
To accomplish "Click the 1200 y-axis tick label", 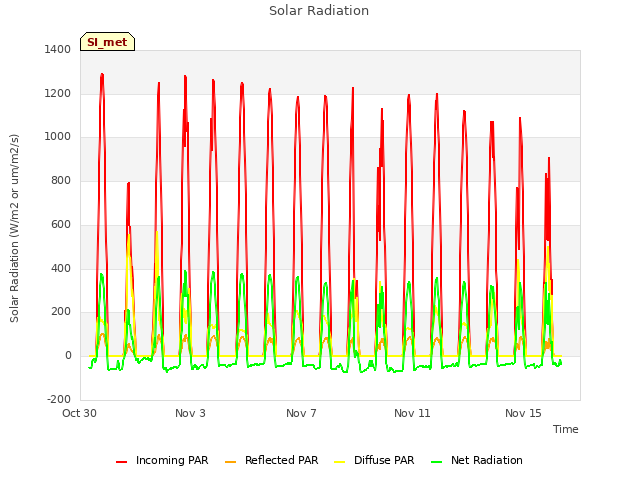I will (58, 93).
